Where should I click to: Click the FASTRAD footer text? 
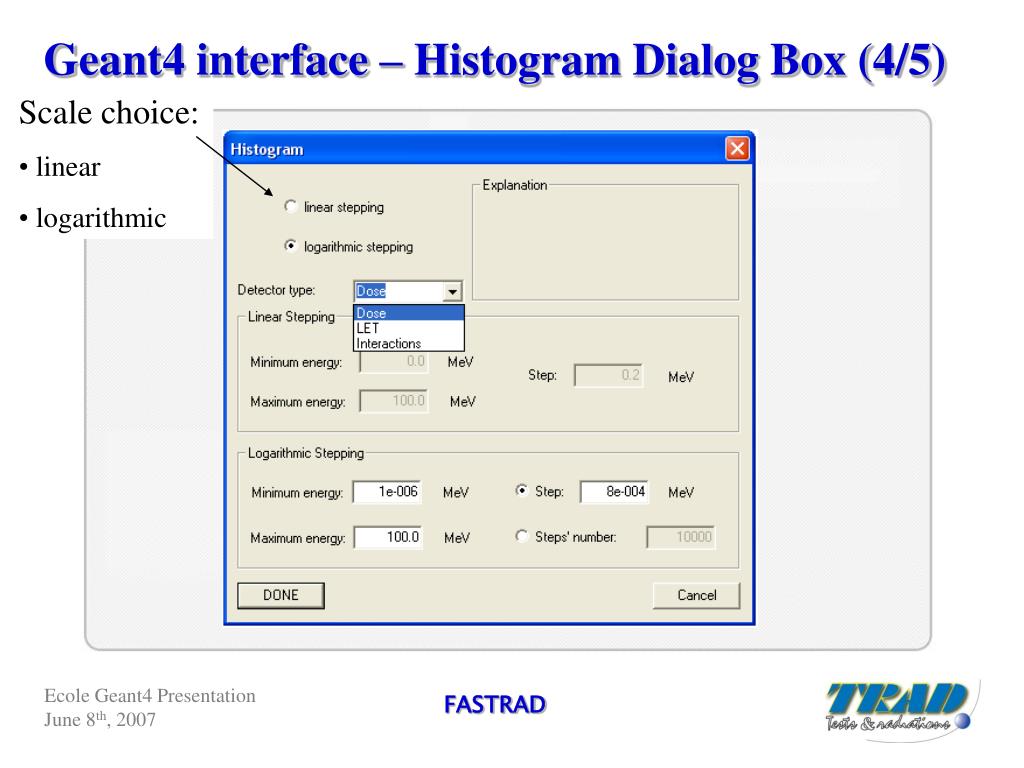pyautogui.click(x=494, y=705)
